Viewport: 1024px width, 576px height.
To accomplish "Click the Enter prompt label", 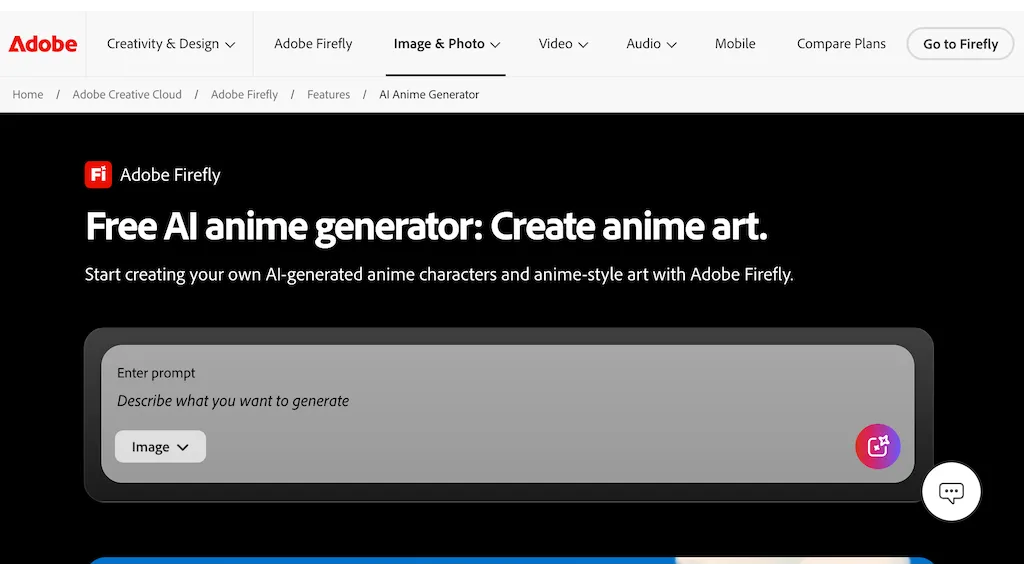I will 156,373.
